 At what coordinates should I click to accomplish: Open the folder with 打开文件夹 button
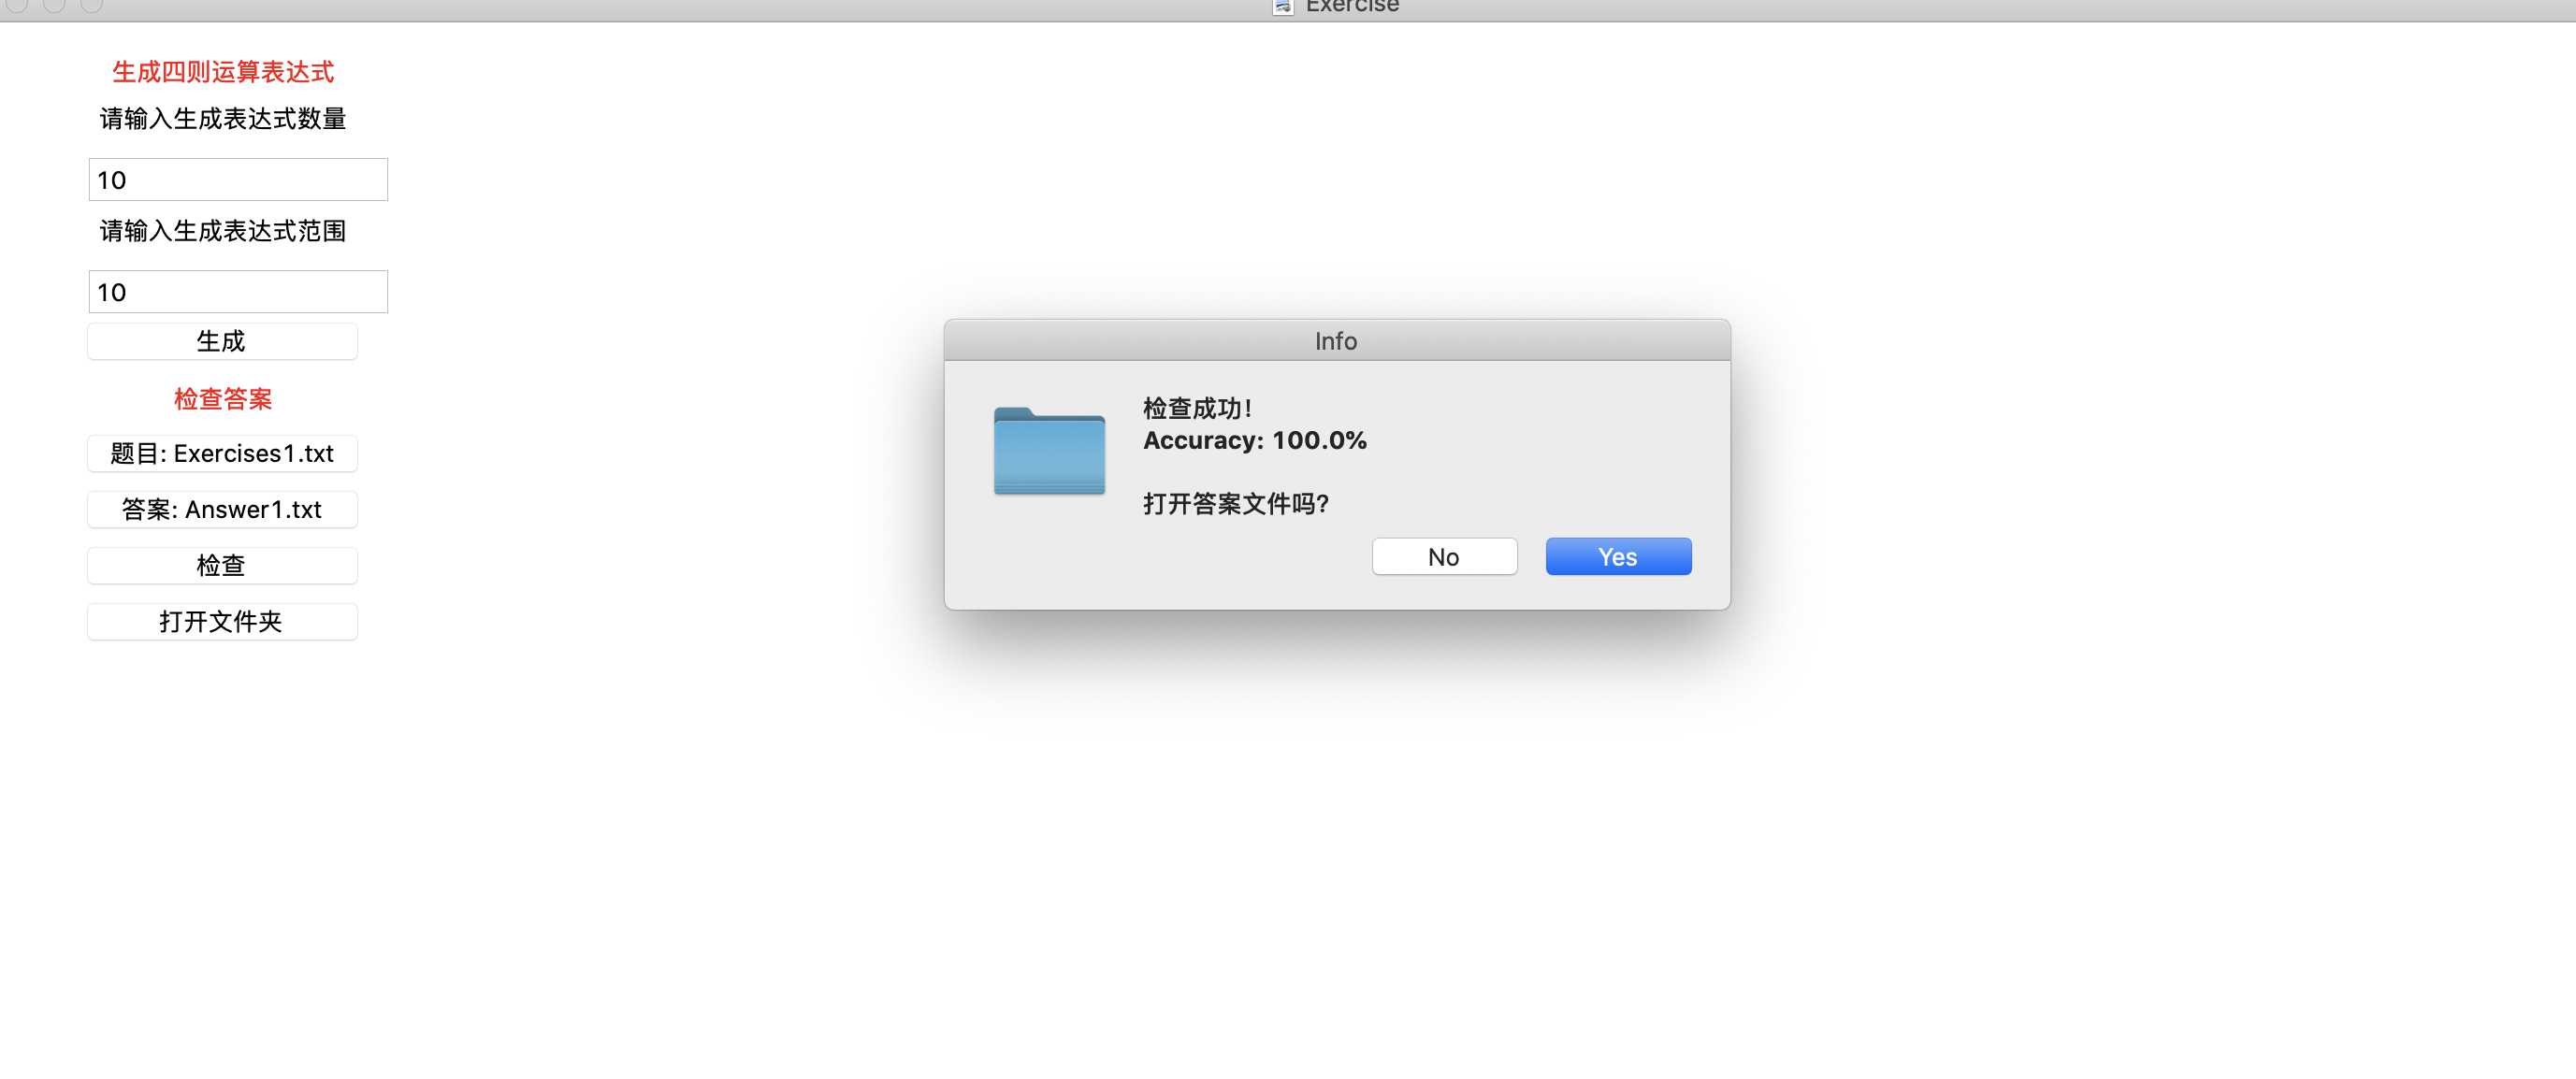[222, 622]
